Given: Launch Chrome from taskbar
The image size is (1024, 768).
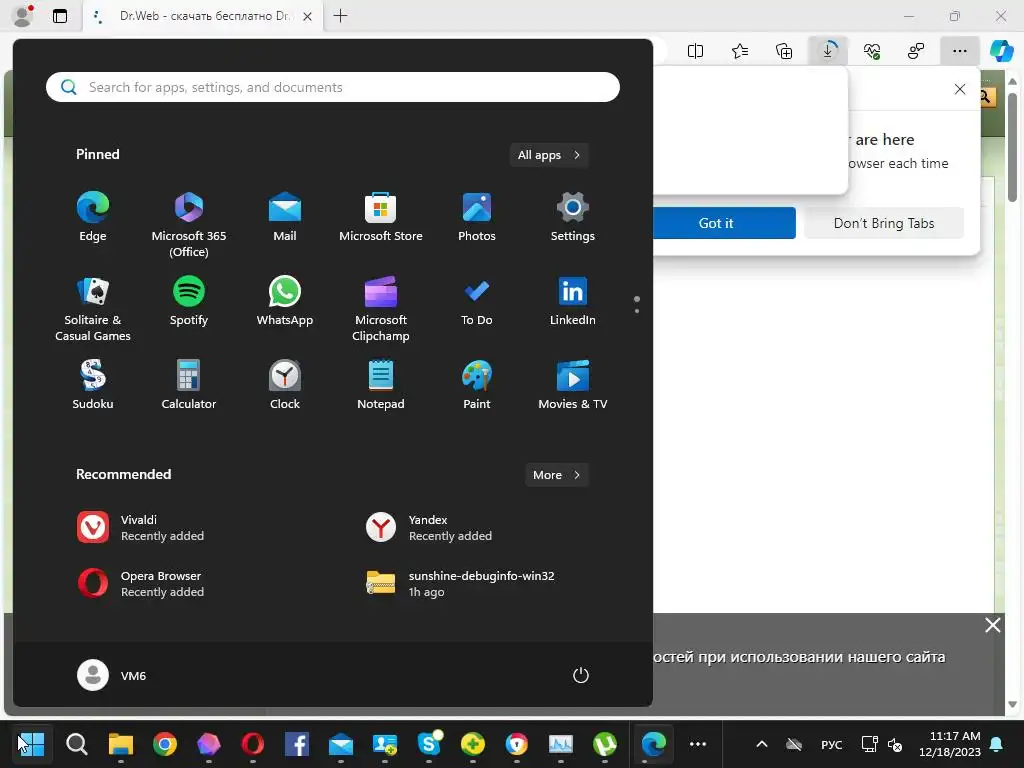Looking at the screenshot, I should tap(165, 744).
